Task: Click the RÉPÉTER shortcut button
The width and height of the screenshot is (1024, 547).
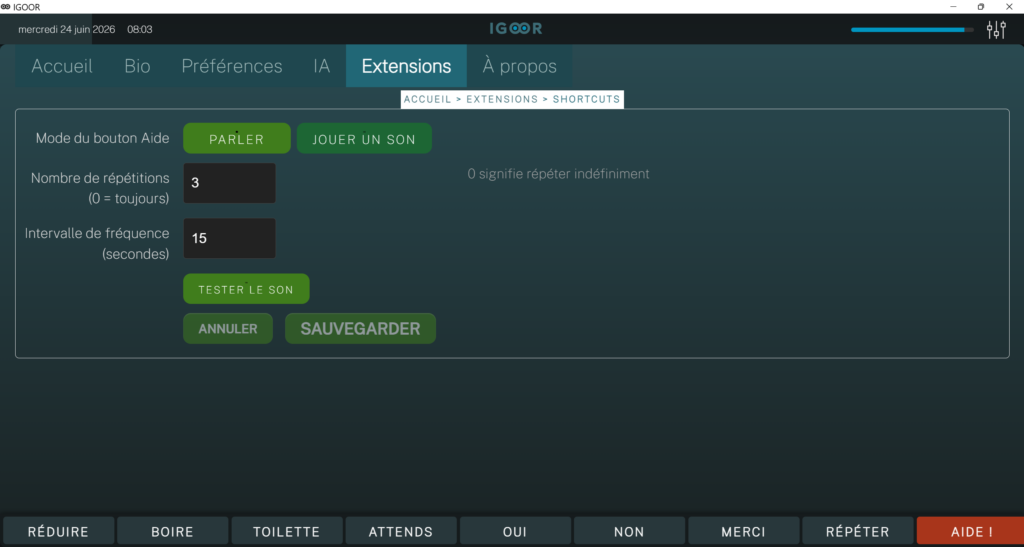Action: click(x=857, y=531)
